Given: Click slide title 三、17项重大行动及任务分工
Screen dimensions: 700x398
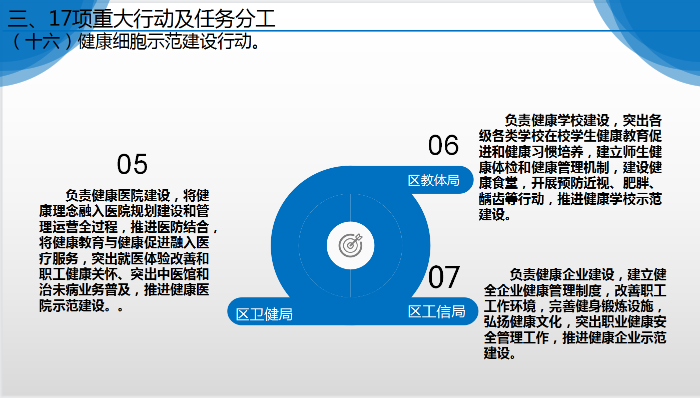Looking at the screenshot, I should (x=141, y=18).
